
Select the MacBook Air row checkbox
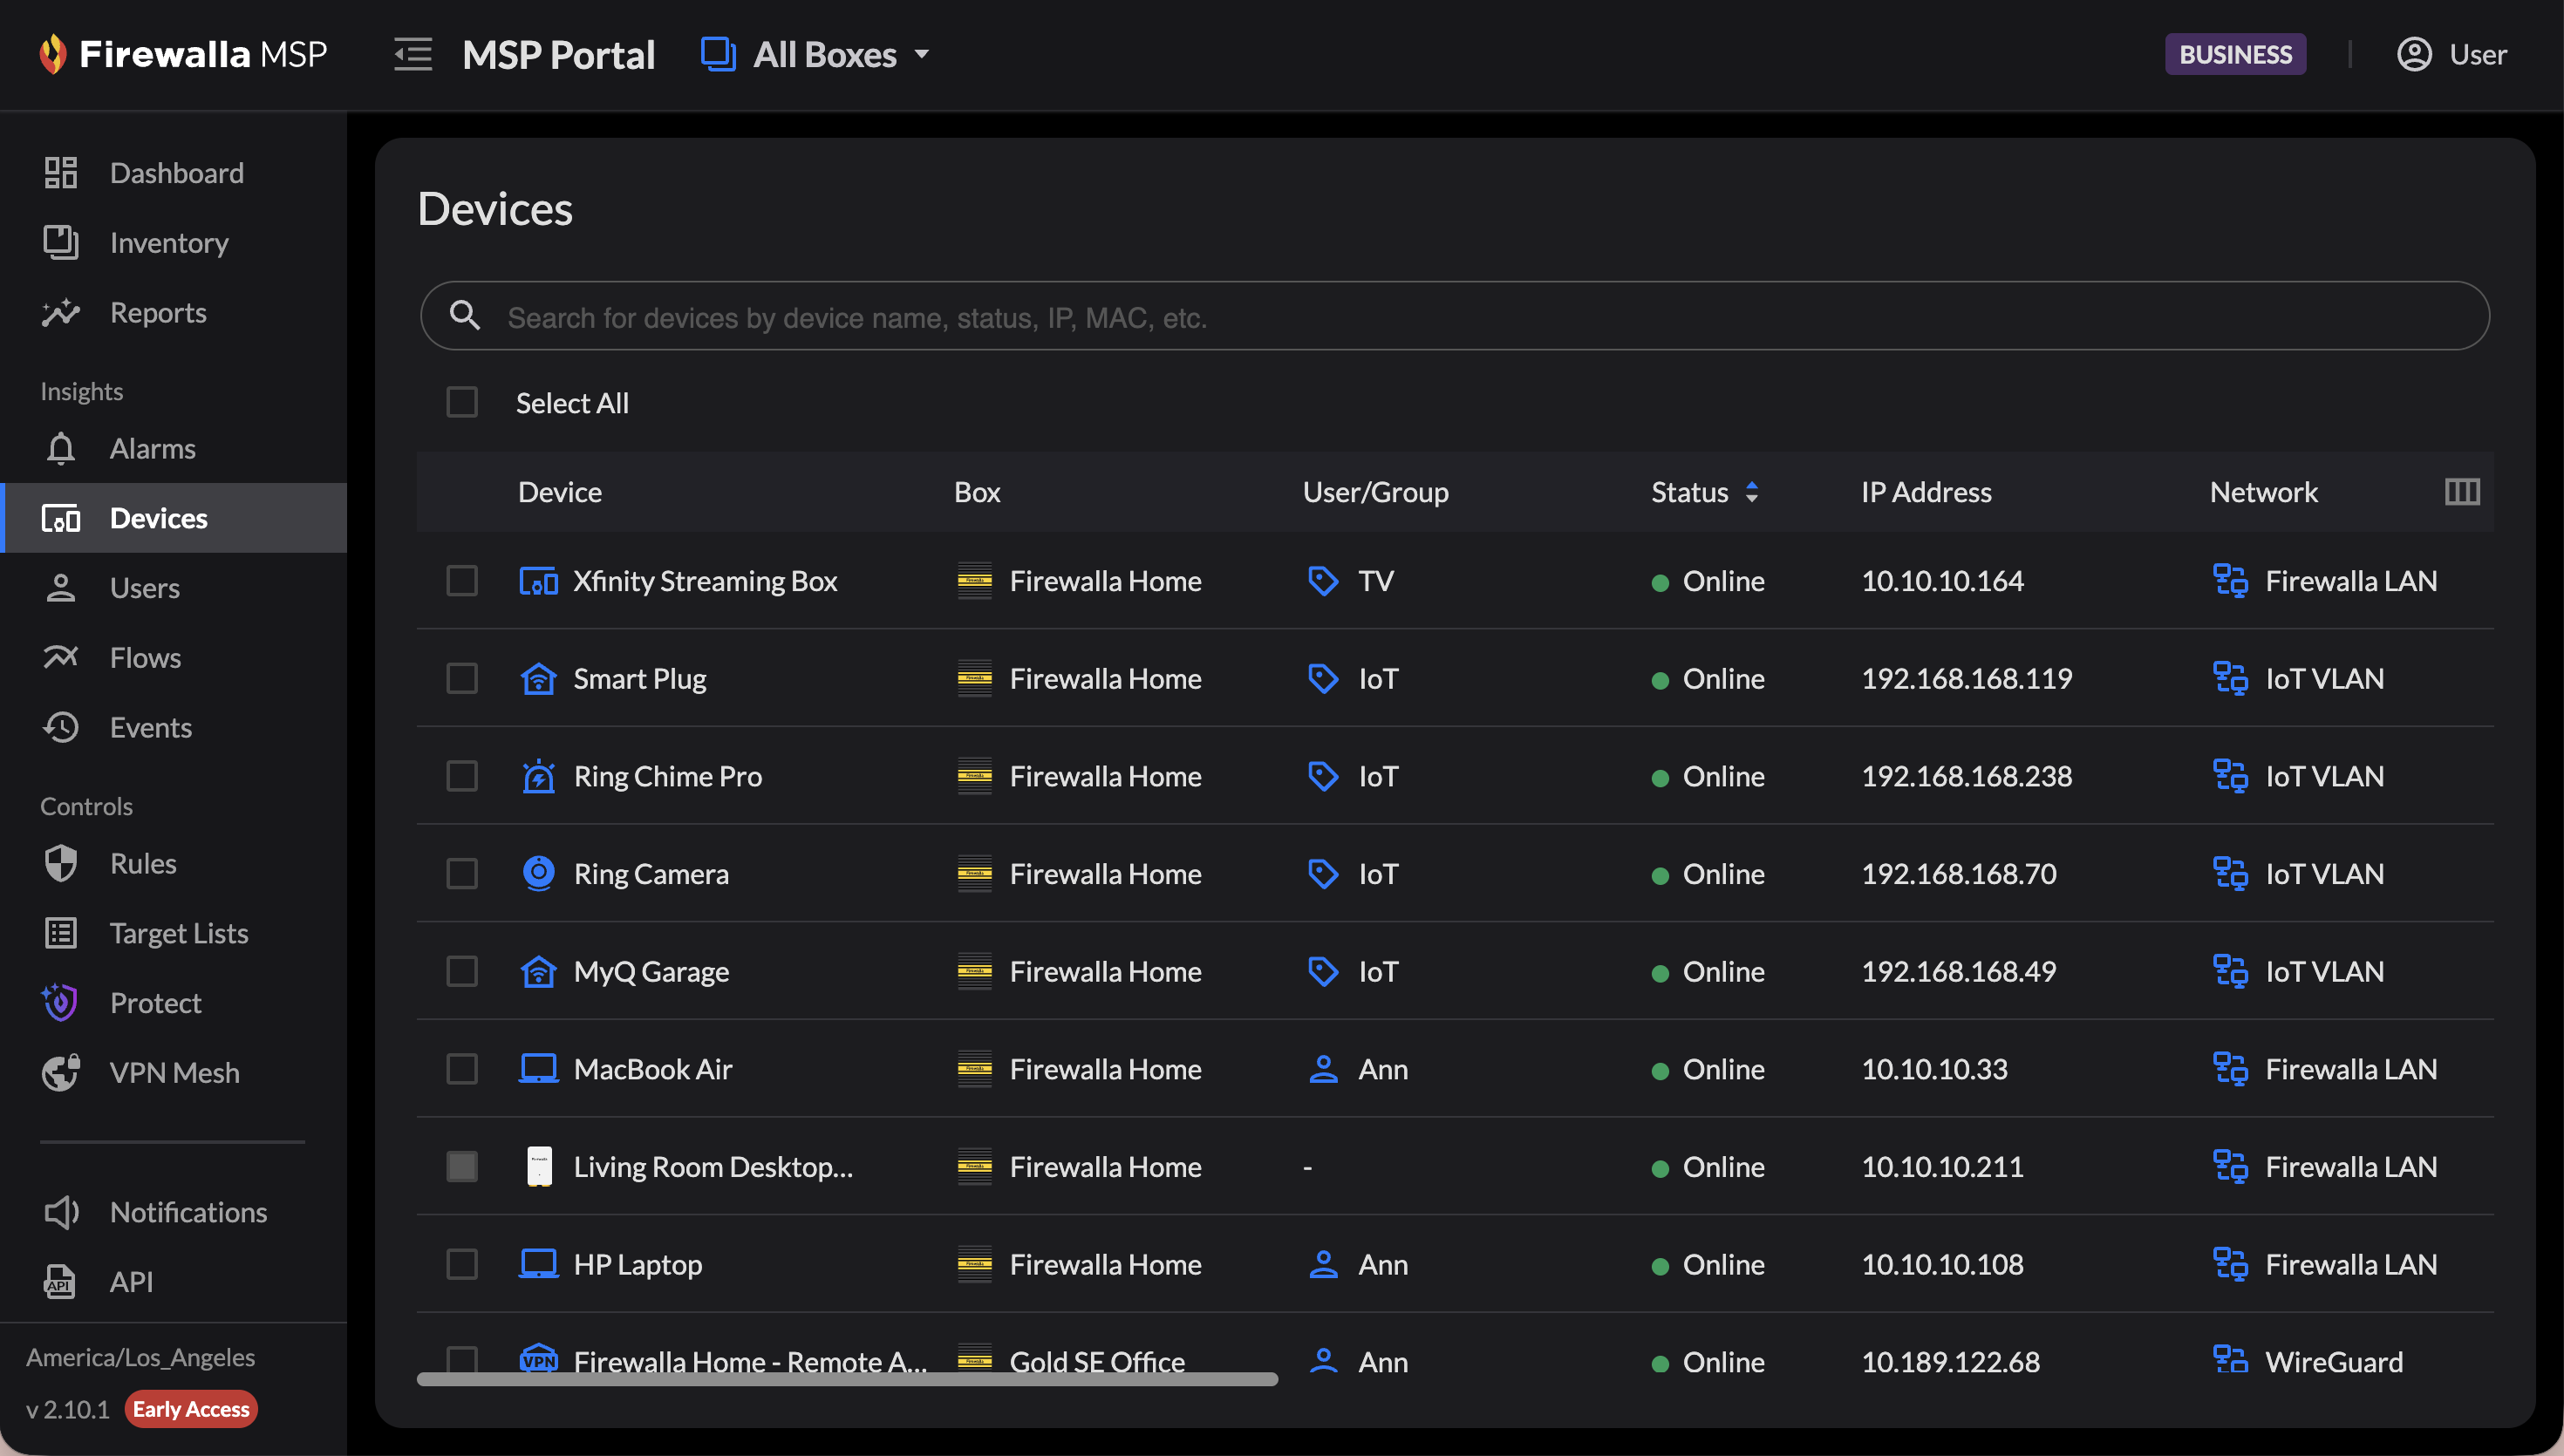click(x=462, y=1068)
